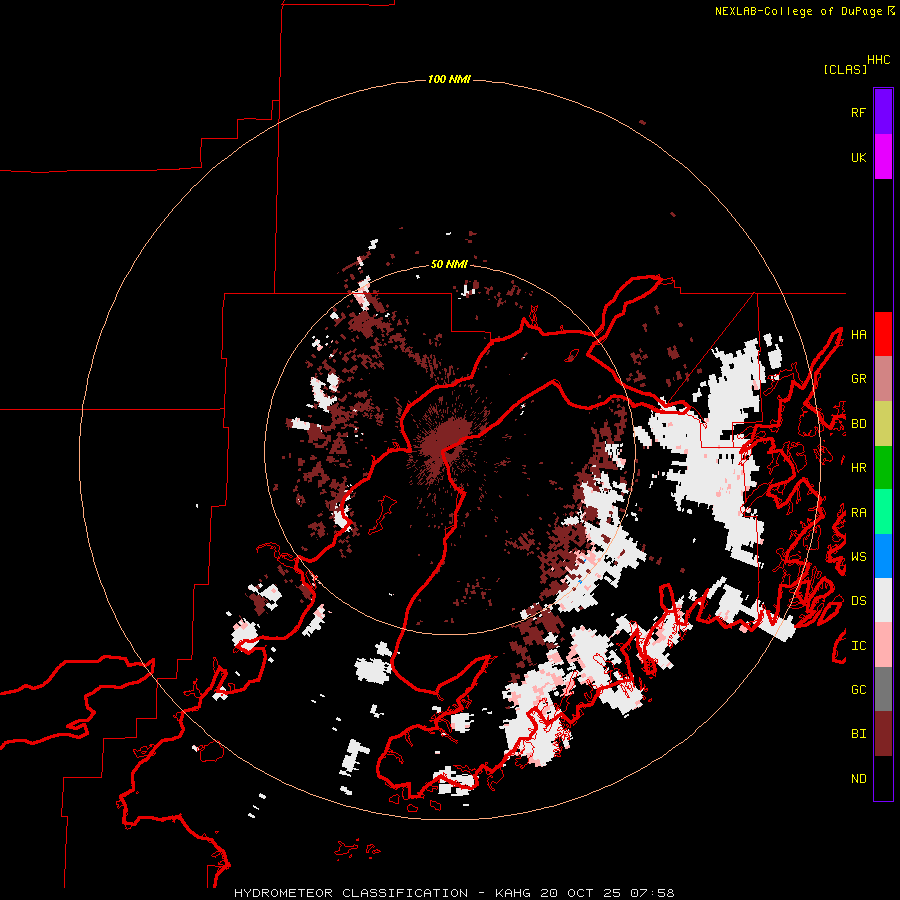Select the GR legend color block
This screenshot has height=900, width=900.
point(883,379)
